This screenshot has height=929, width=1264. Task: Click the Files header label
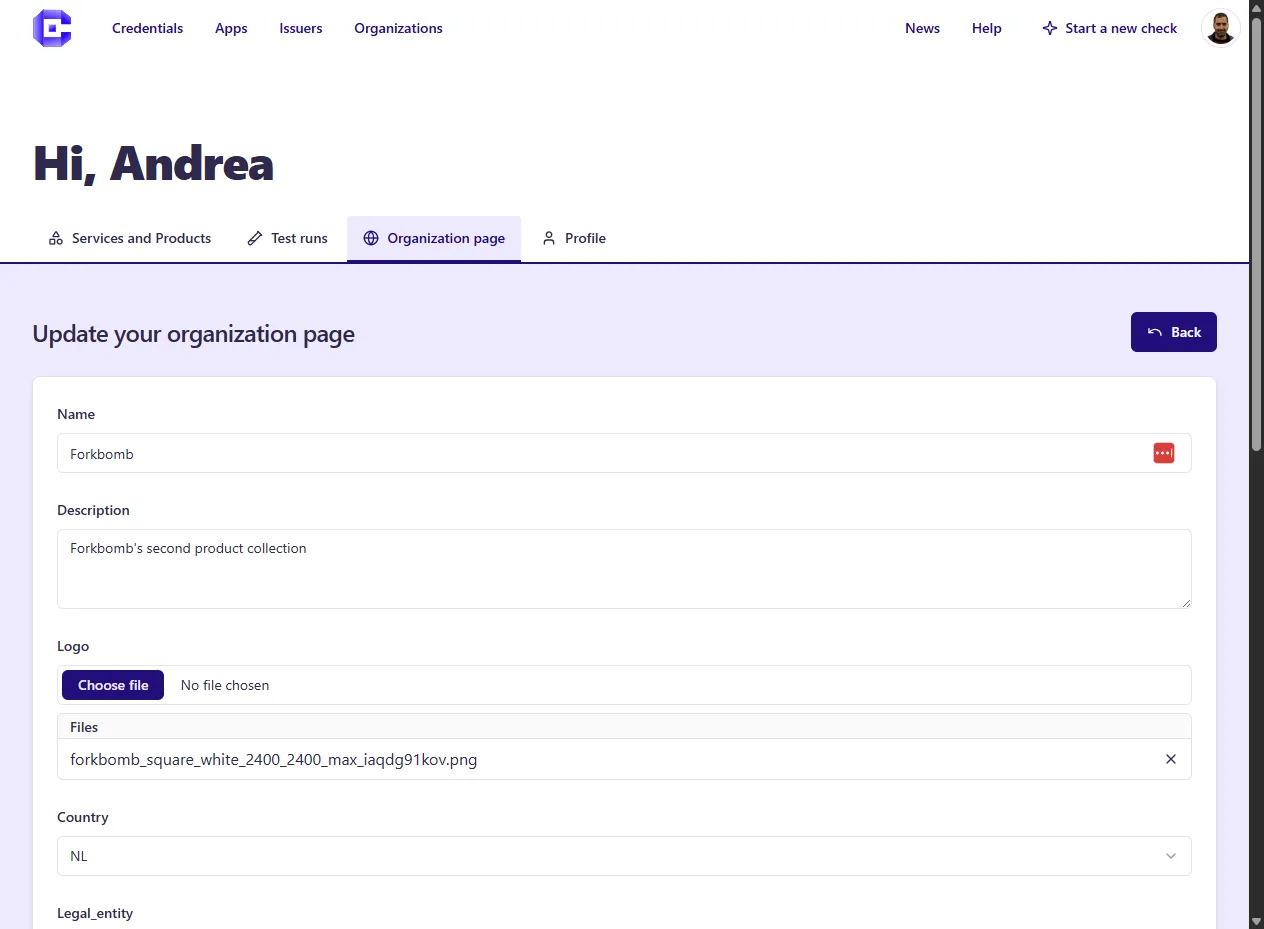click(x=84, y=727)
